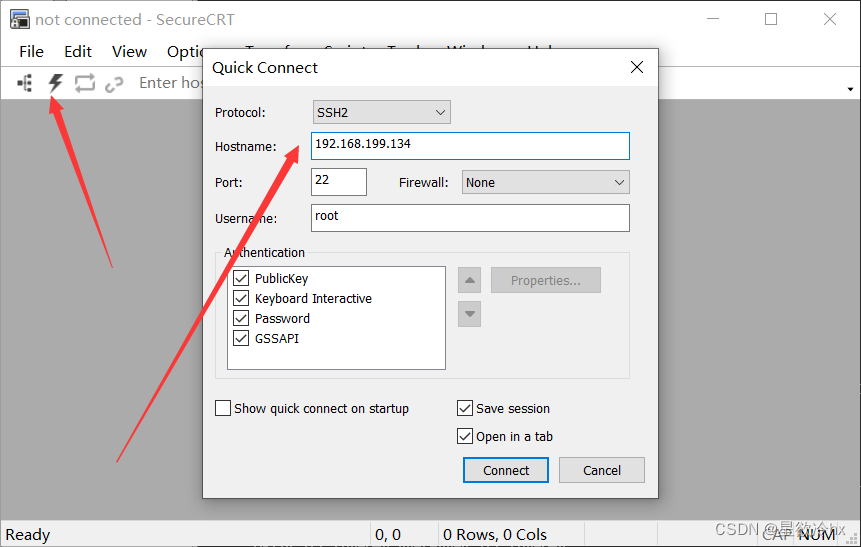Move authentication method down with arrow button
The height and width of the screenshot is (547, 861).
(x=469, y=314)
